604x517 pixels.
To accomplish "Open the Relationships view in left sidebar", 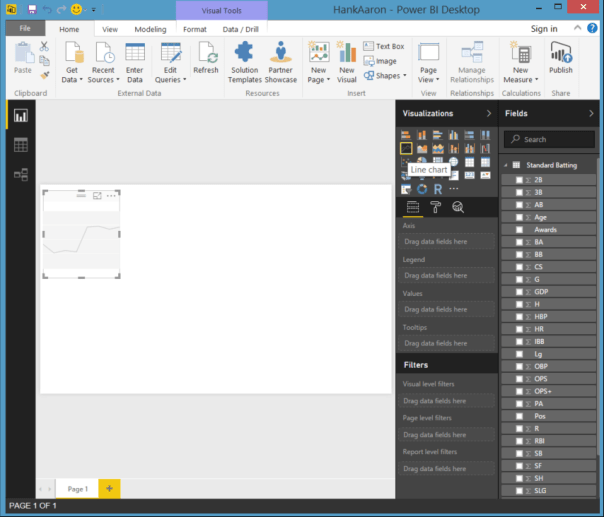I will [20, 174].
